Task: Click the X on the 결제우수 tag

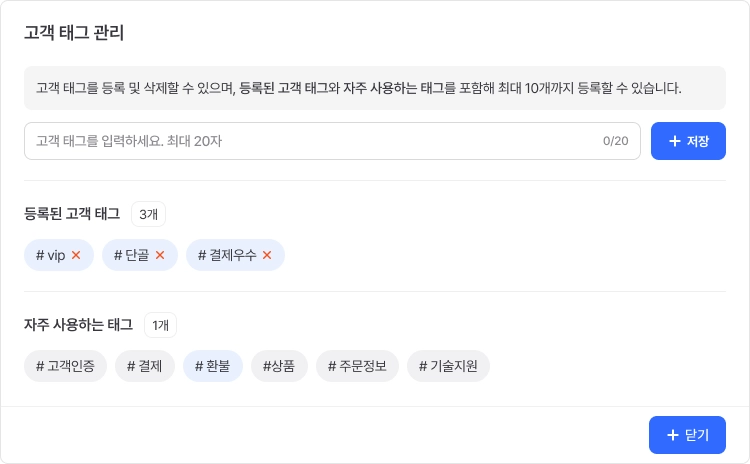Action: (x=267, y=255)
